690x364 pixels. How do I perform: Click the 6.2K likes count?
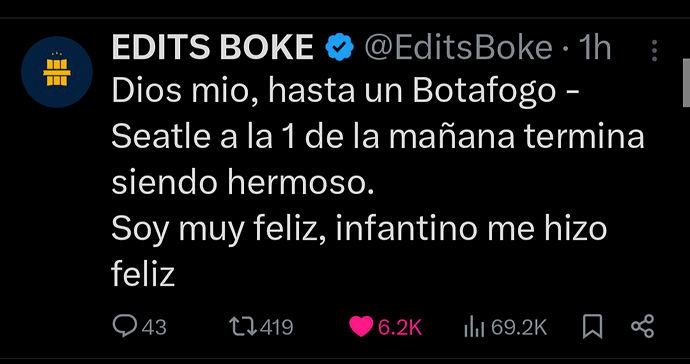400,327
